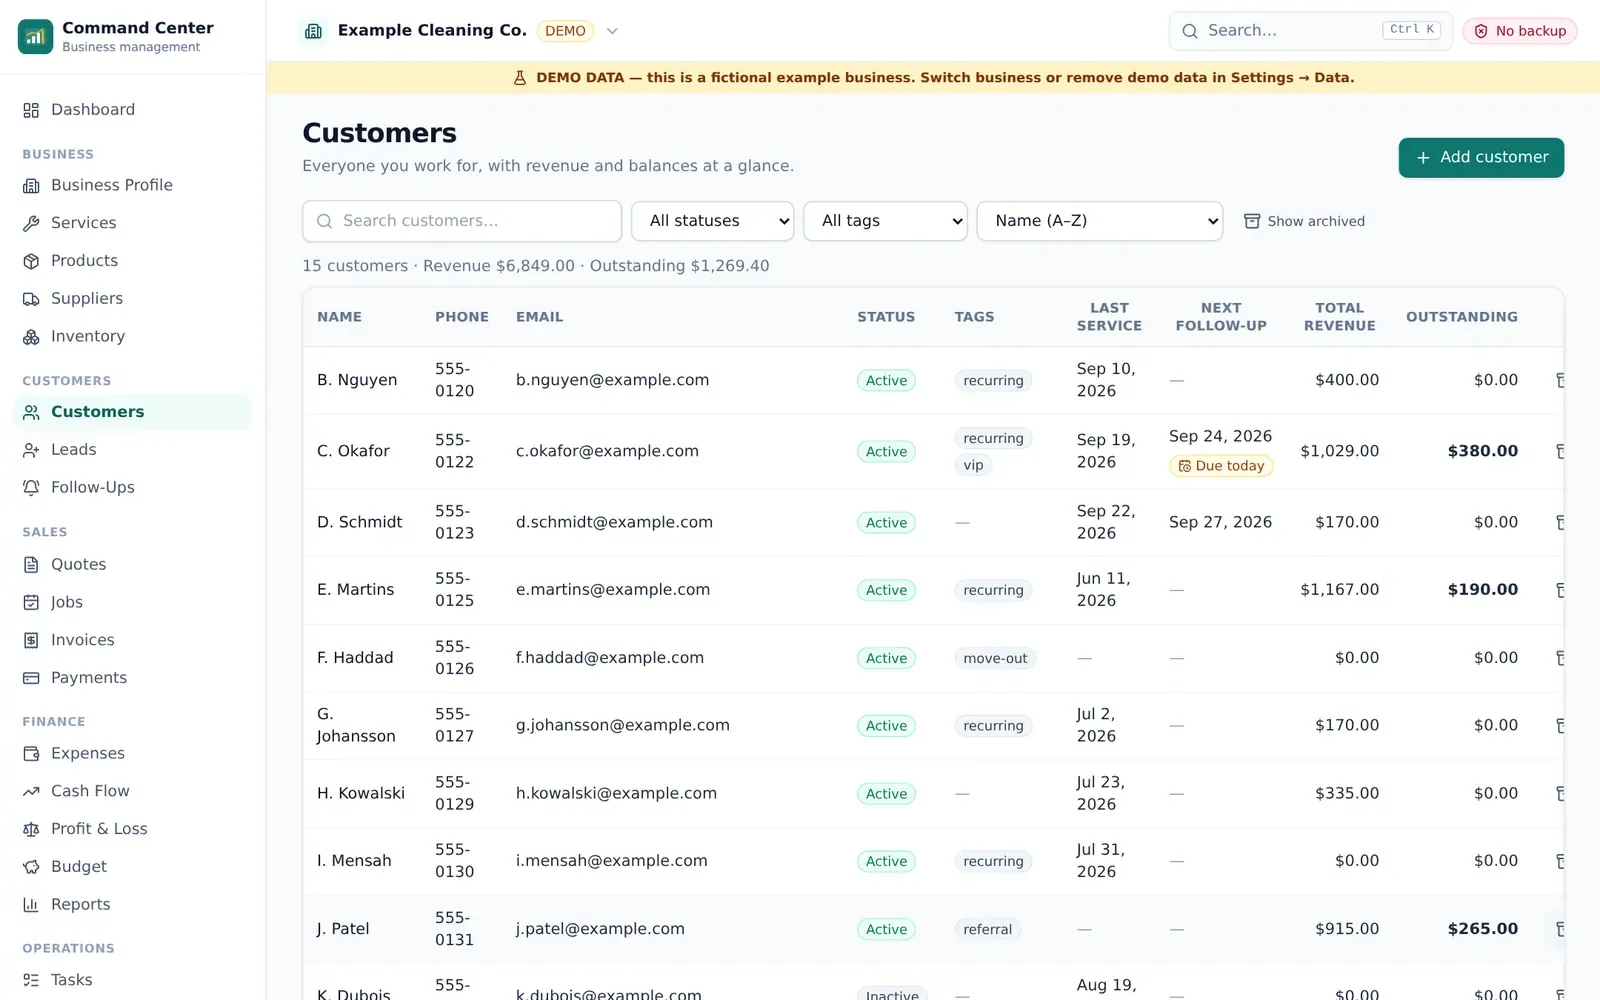
Task: Click the Products box icon
Action: (31, 261)
